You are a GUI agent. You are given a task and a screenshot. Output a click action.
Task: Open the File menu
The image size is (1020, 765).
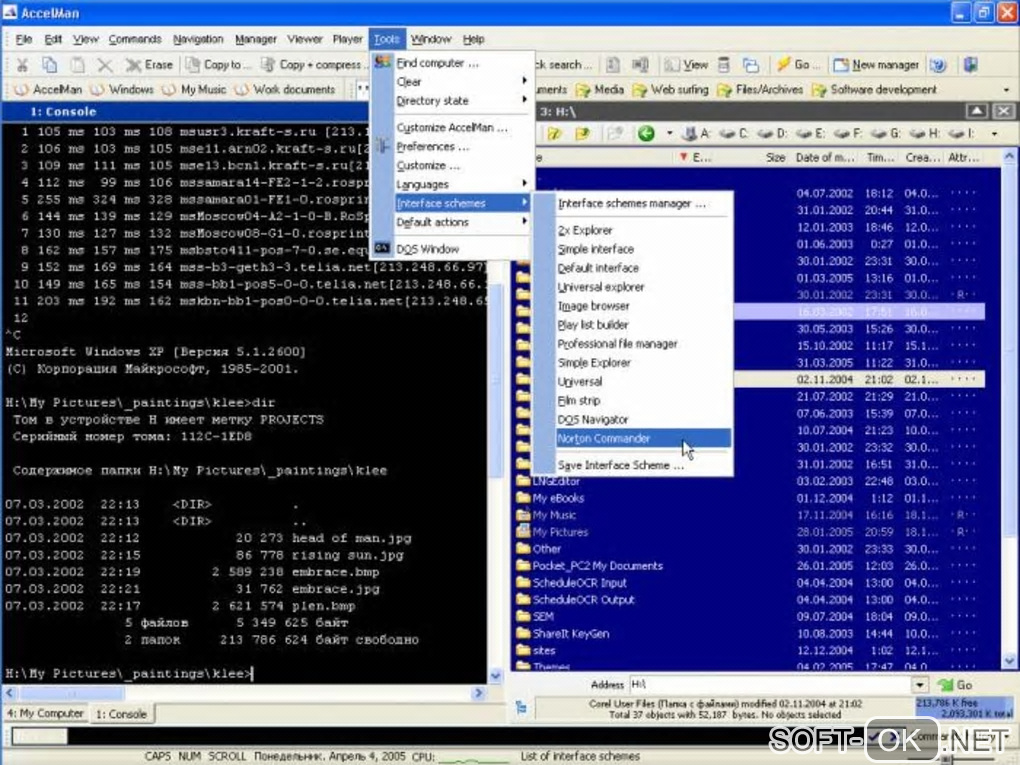pyautogui.click(x=24, y=39)
